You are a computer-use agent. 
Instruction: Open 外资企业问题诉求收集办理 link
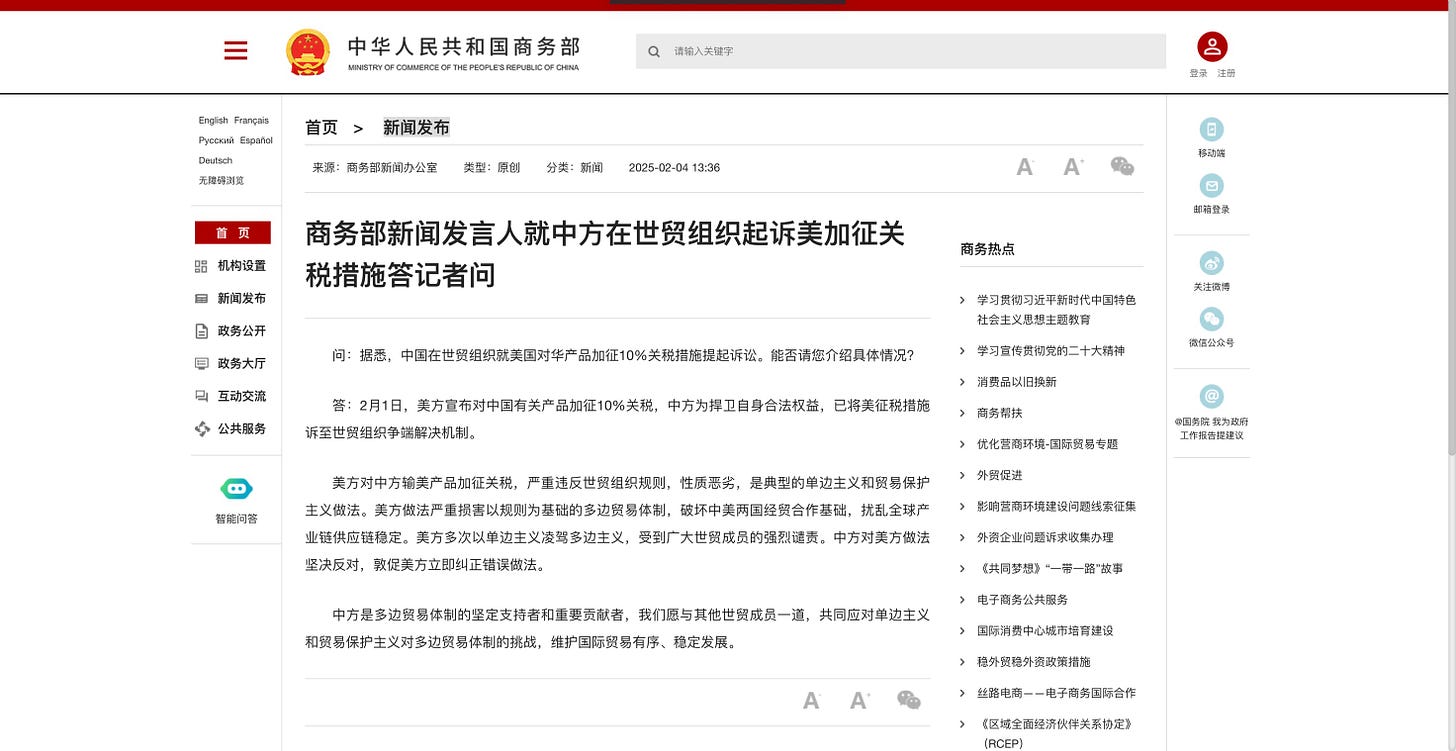pos(1045,537)
